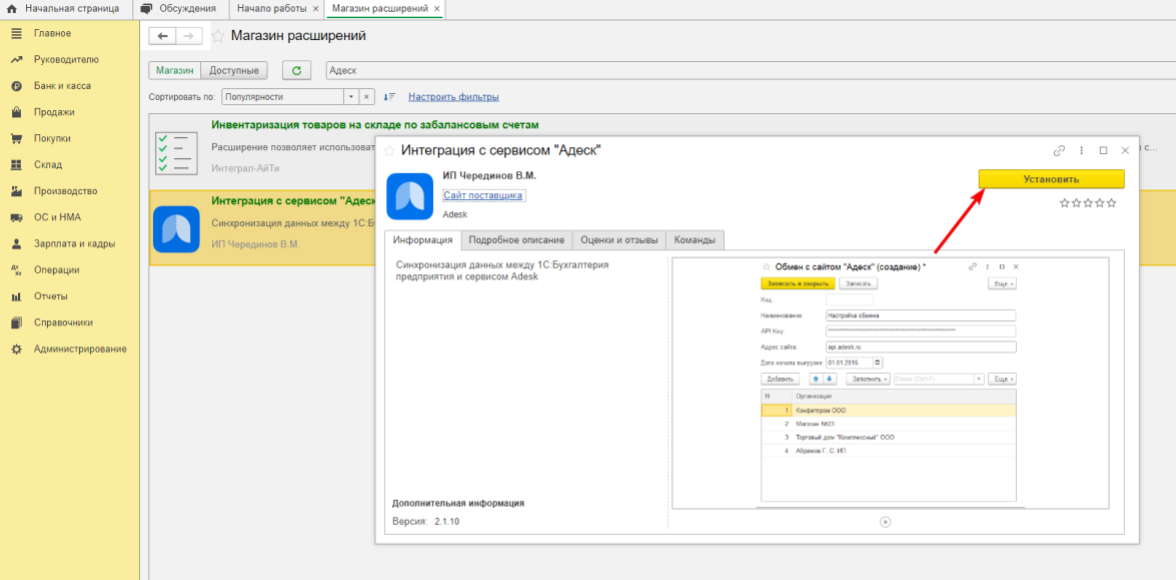This screenshot has width=1176, height=580.
Task: Open ОС и НМА section
Action: pyautogui.click(x=57, y=218)
